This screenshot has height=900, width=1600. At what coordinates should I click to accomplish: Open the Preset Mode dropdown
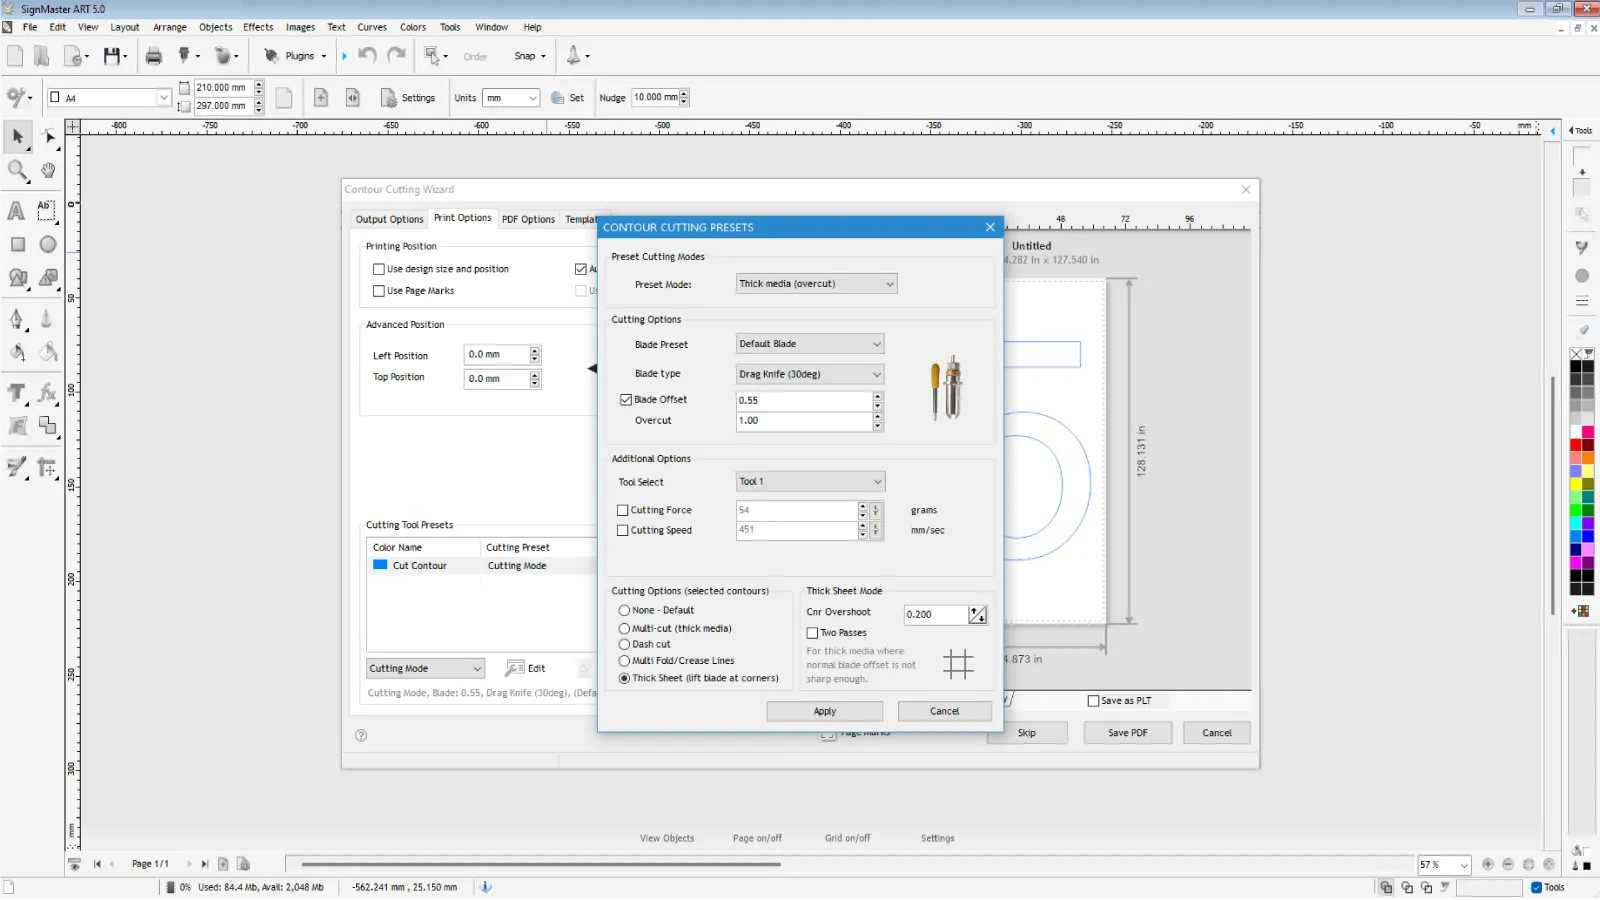coord(816,284)
